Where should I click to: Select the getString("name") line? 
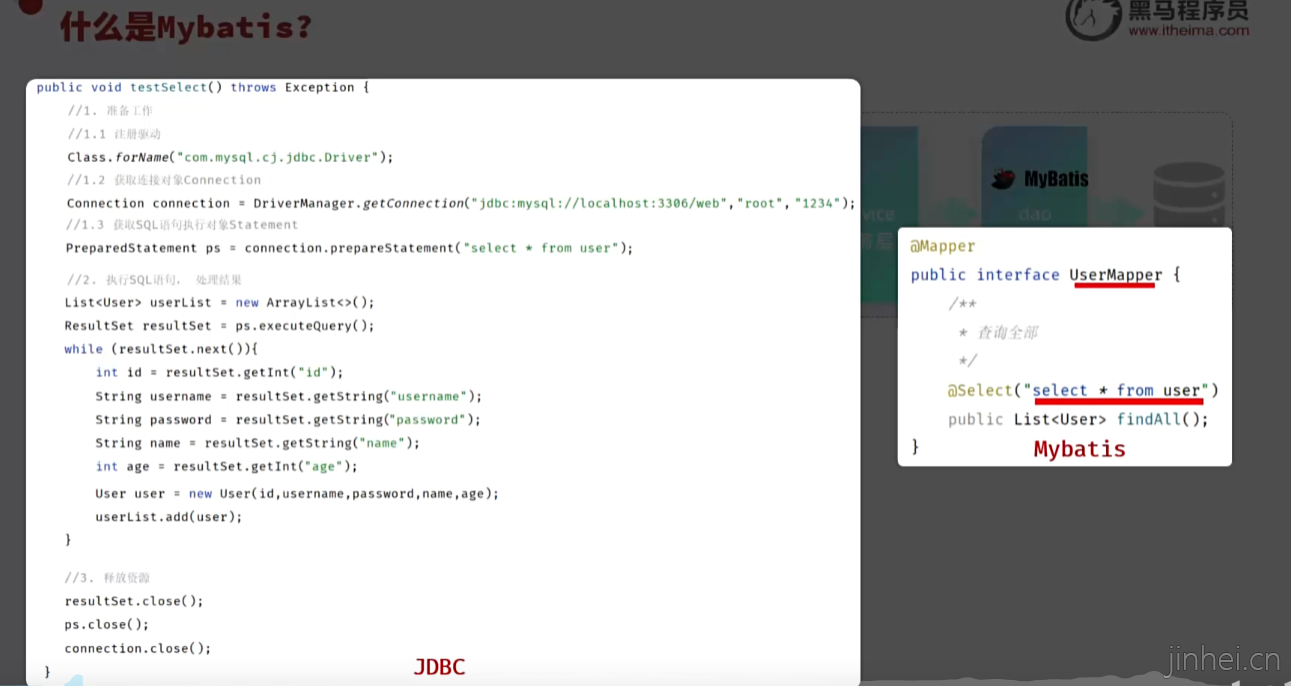coord(257,443)
